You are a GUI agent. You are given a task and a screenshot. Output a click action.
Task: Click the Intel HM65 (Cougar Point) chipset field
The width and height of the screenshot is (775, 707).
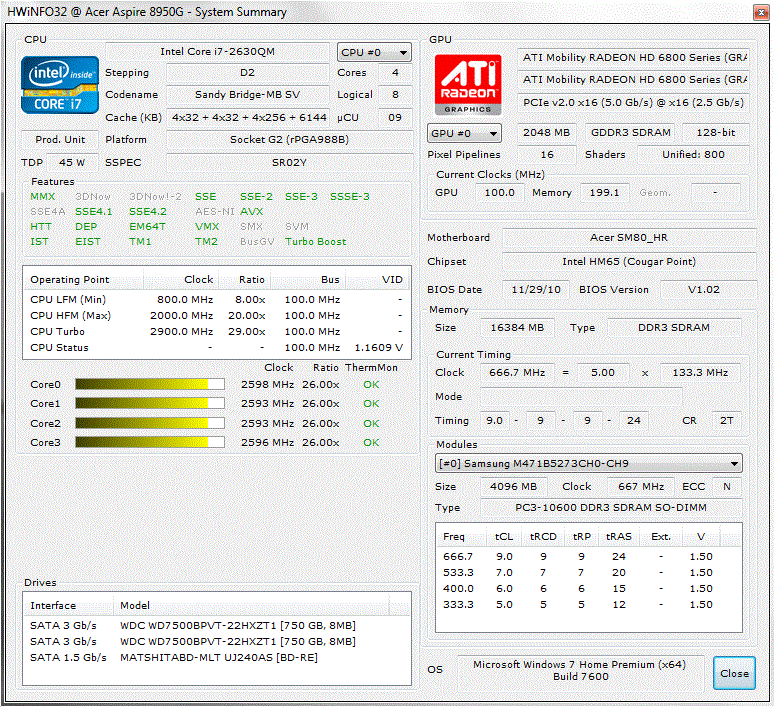tap(629, 261)
